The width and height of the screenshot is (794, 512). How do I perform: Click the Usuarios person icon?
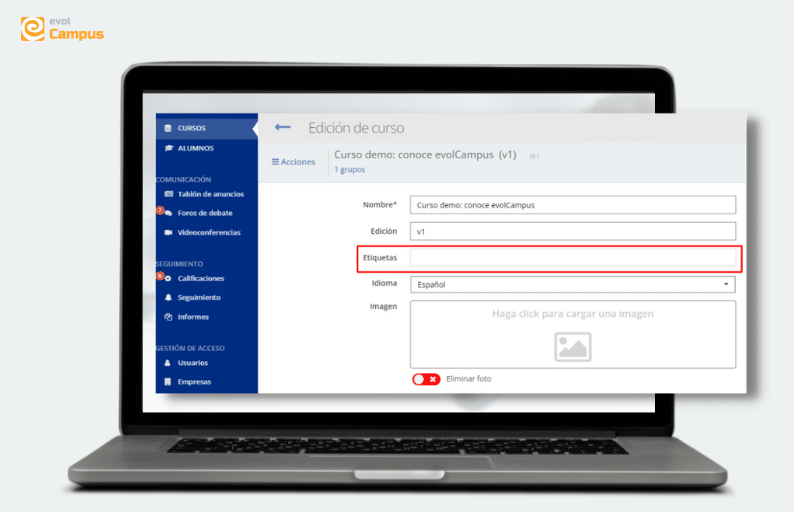(168, 363)
